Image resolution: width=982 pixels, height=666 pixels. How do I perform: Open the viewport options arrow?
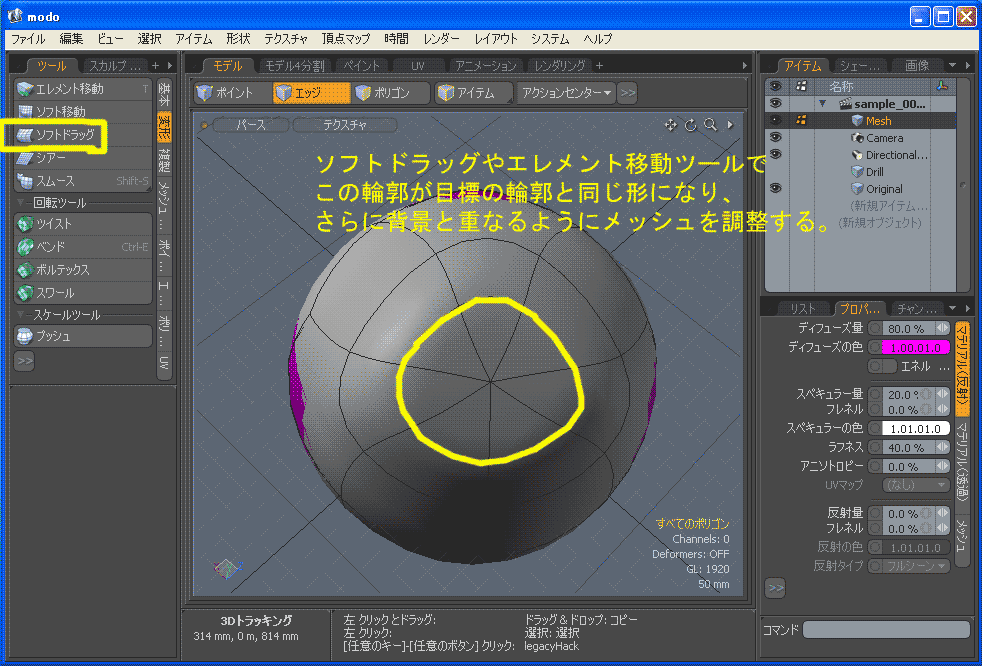coord(730,125)
